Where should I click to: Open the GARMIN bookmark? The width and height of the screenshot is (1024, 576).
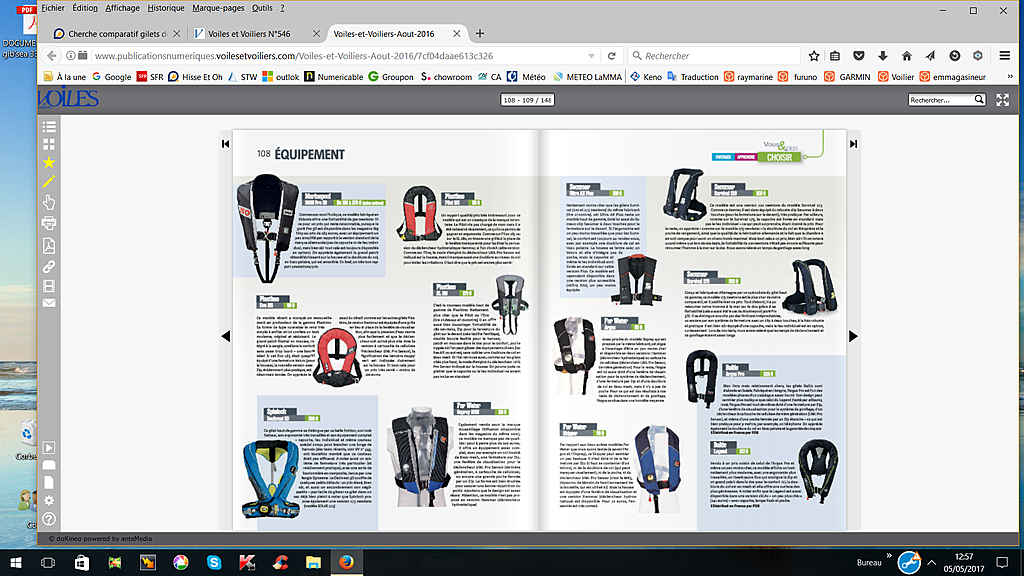point(847,77)
